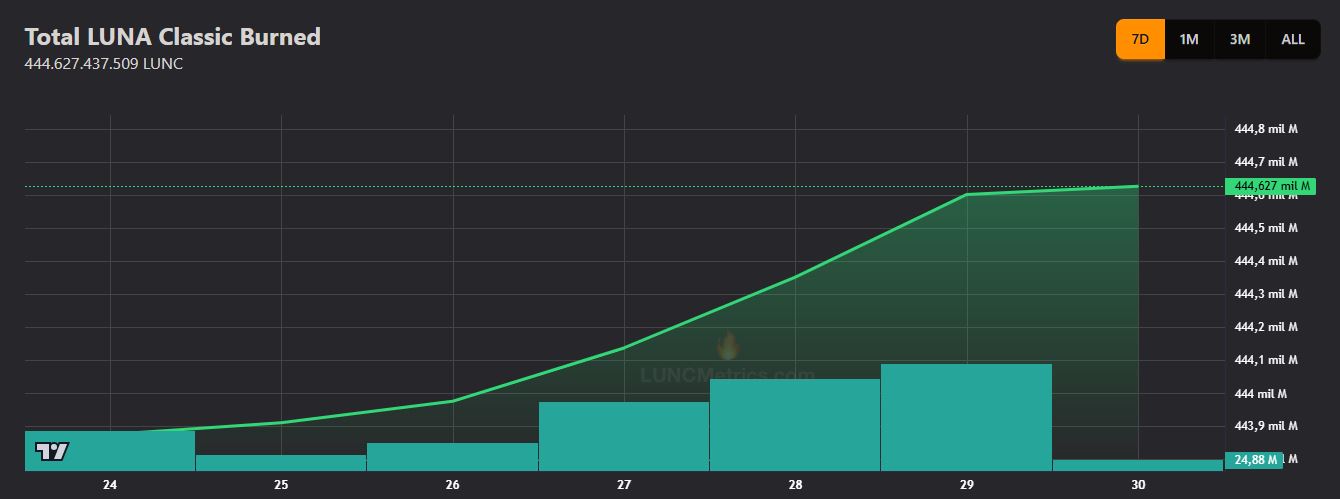Click the LUNCMetrics.com watermark text

(x=727, y=375)
